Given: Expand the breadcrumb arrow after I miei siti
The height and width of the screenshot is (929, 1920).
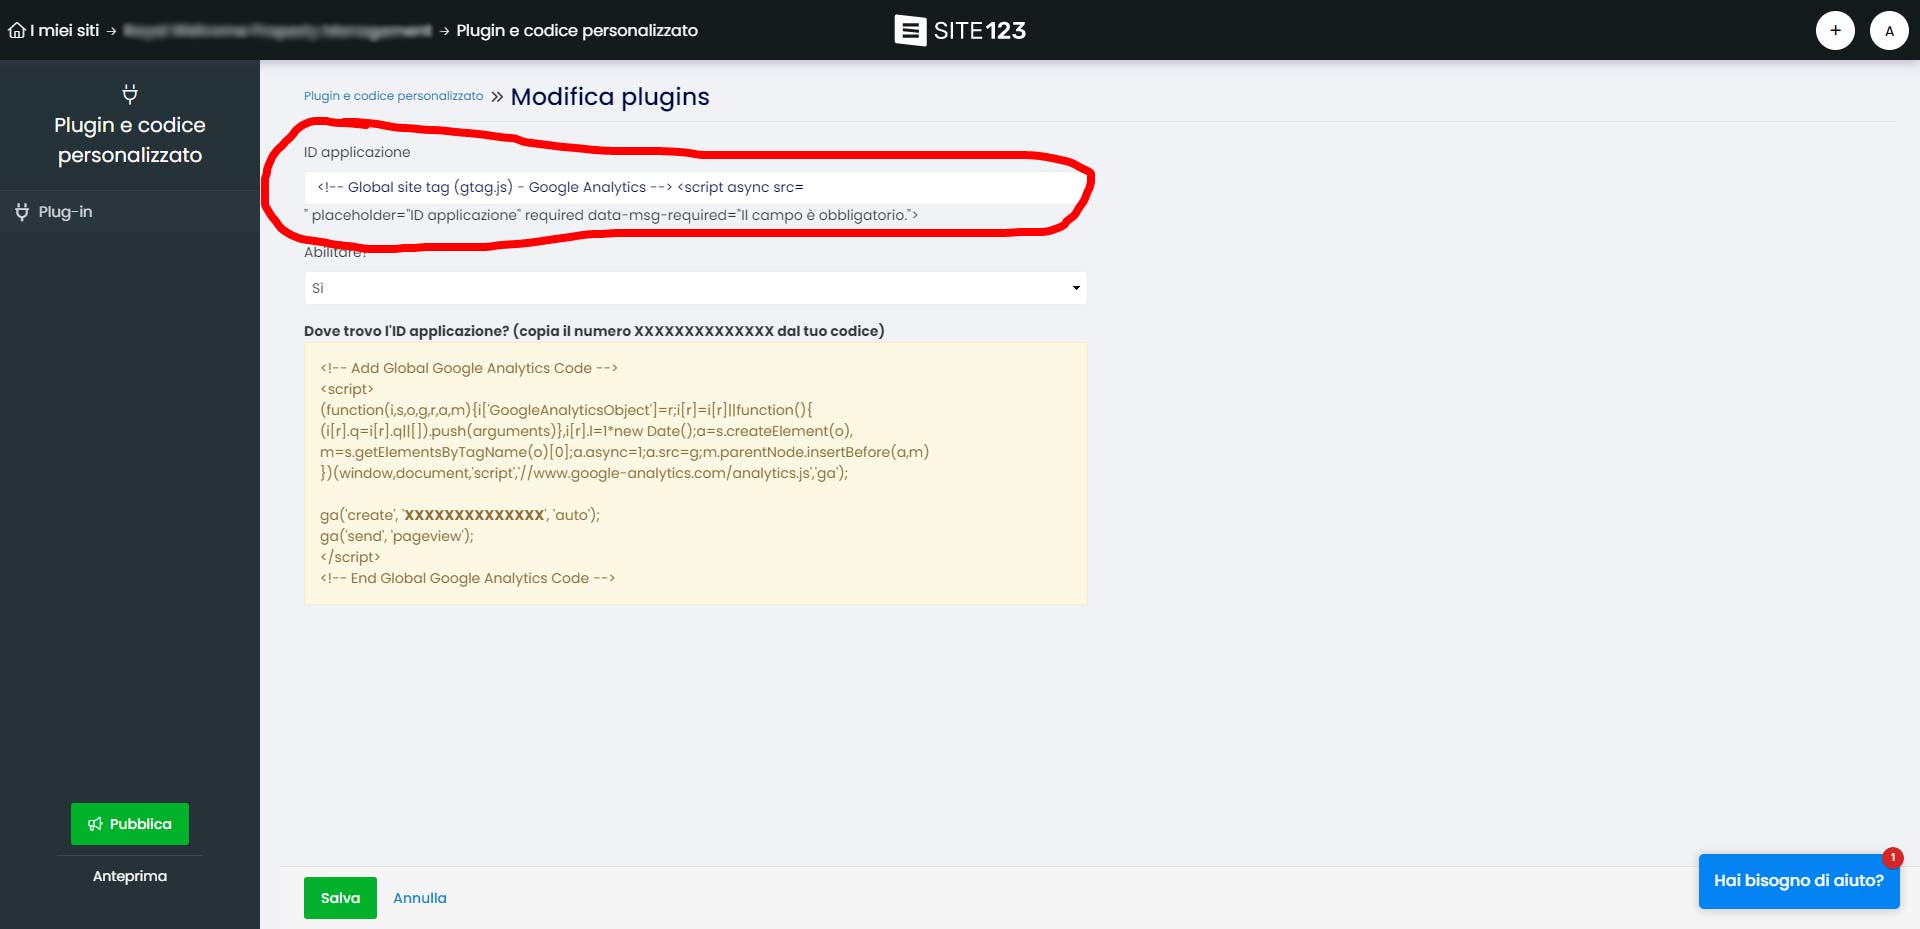Looking at the screenshot, I should point(113,30).
